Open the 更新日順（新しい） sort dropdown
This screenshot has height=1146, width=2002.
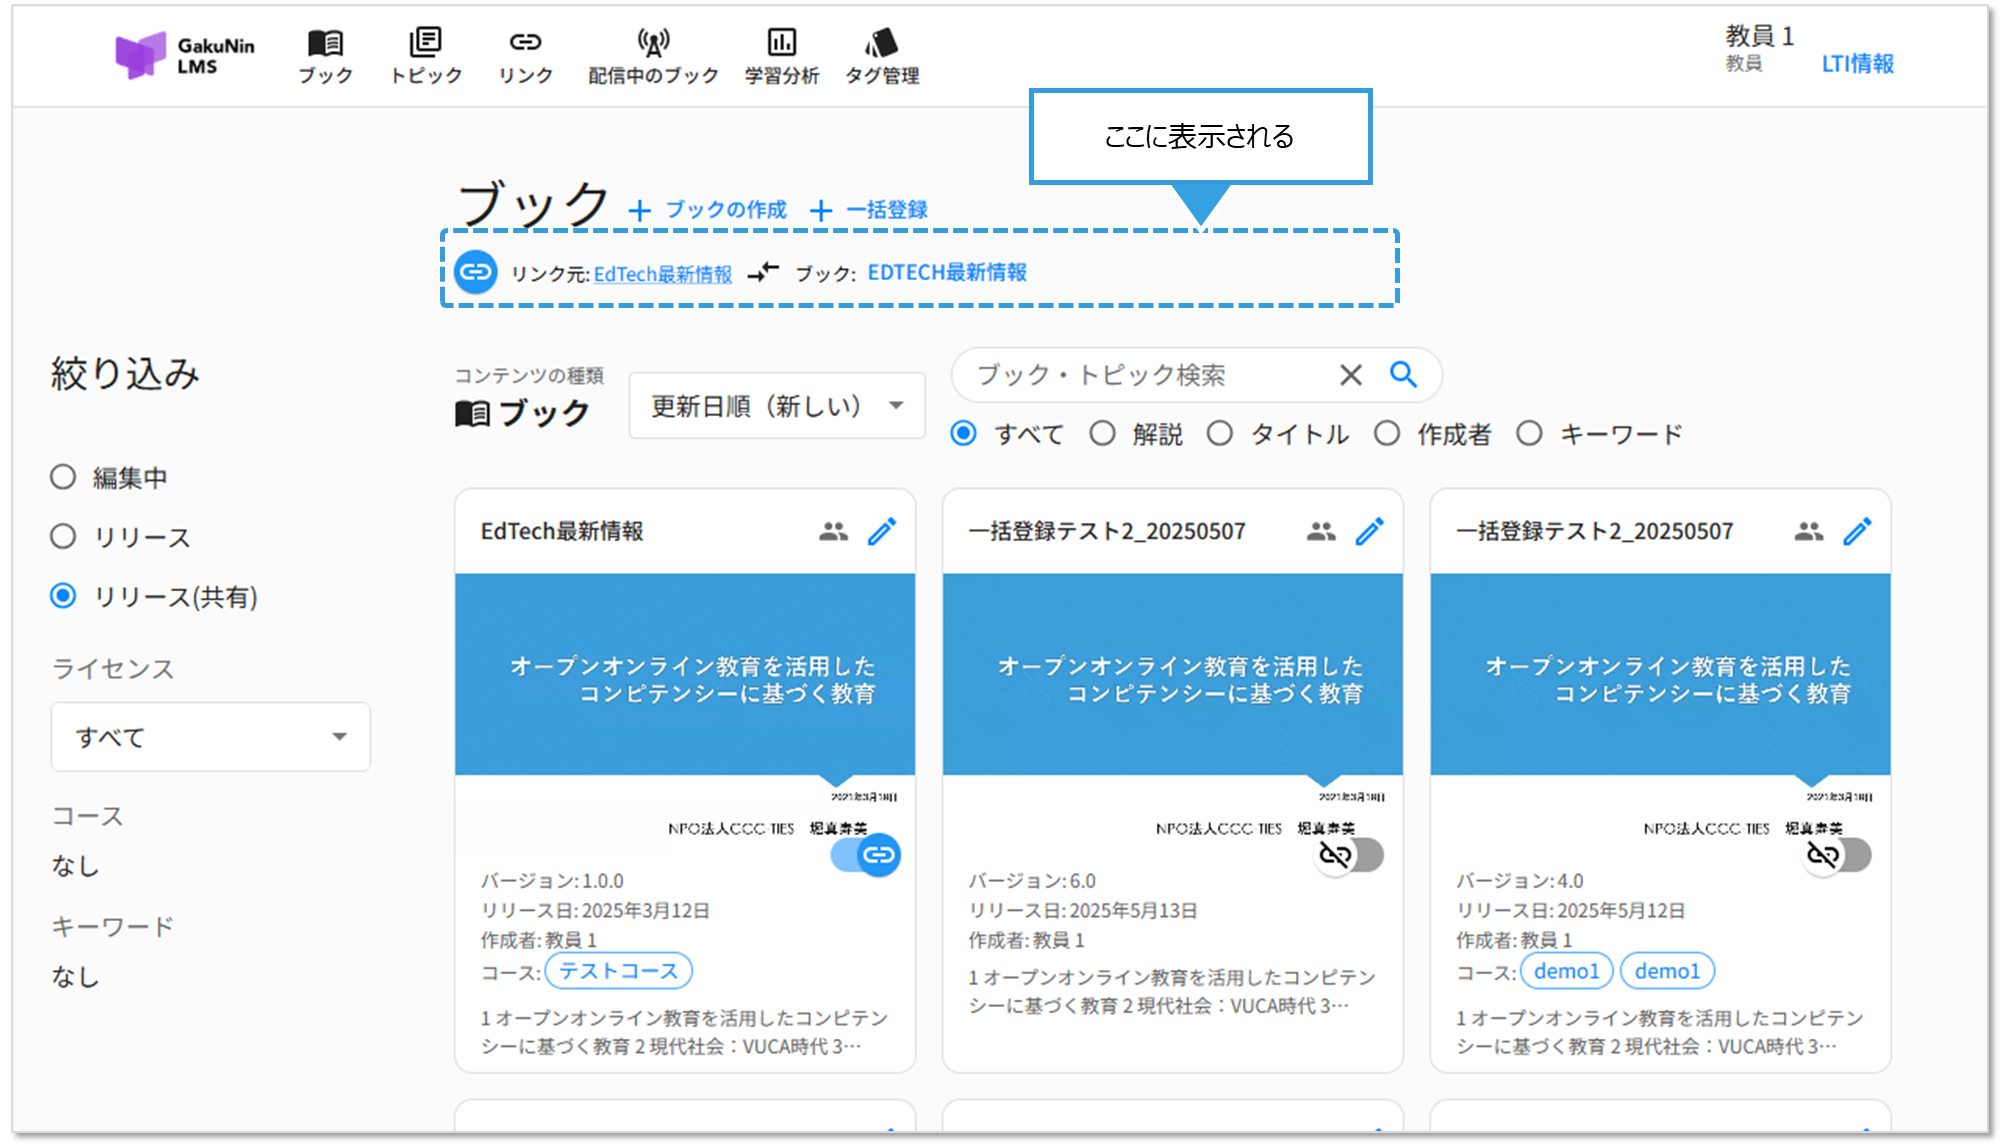(x=777, y=406)
